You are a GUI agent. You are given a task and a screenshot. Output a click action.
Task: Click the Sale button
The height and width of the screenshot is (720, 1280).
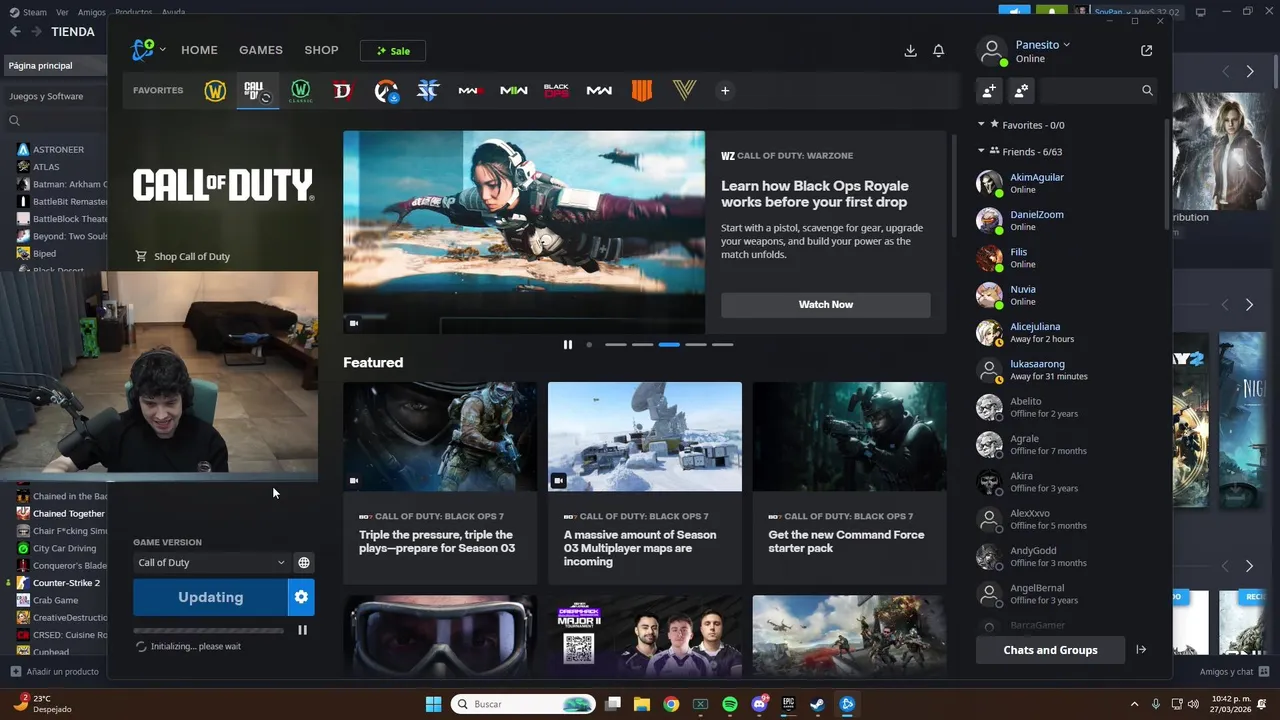point(393,51)
